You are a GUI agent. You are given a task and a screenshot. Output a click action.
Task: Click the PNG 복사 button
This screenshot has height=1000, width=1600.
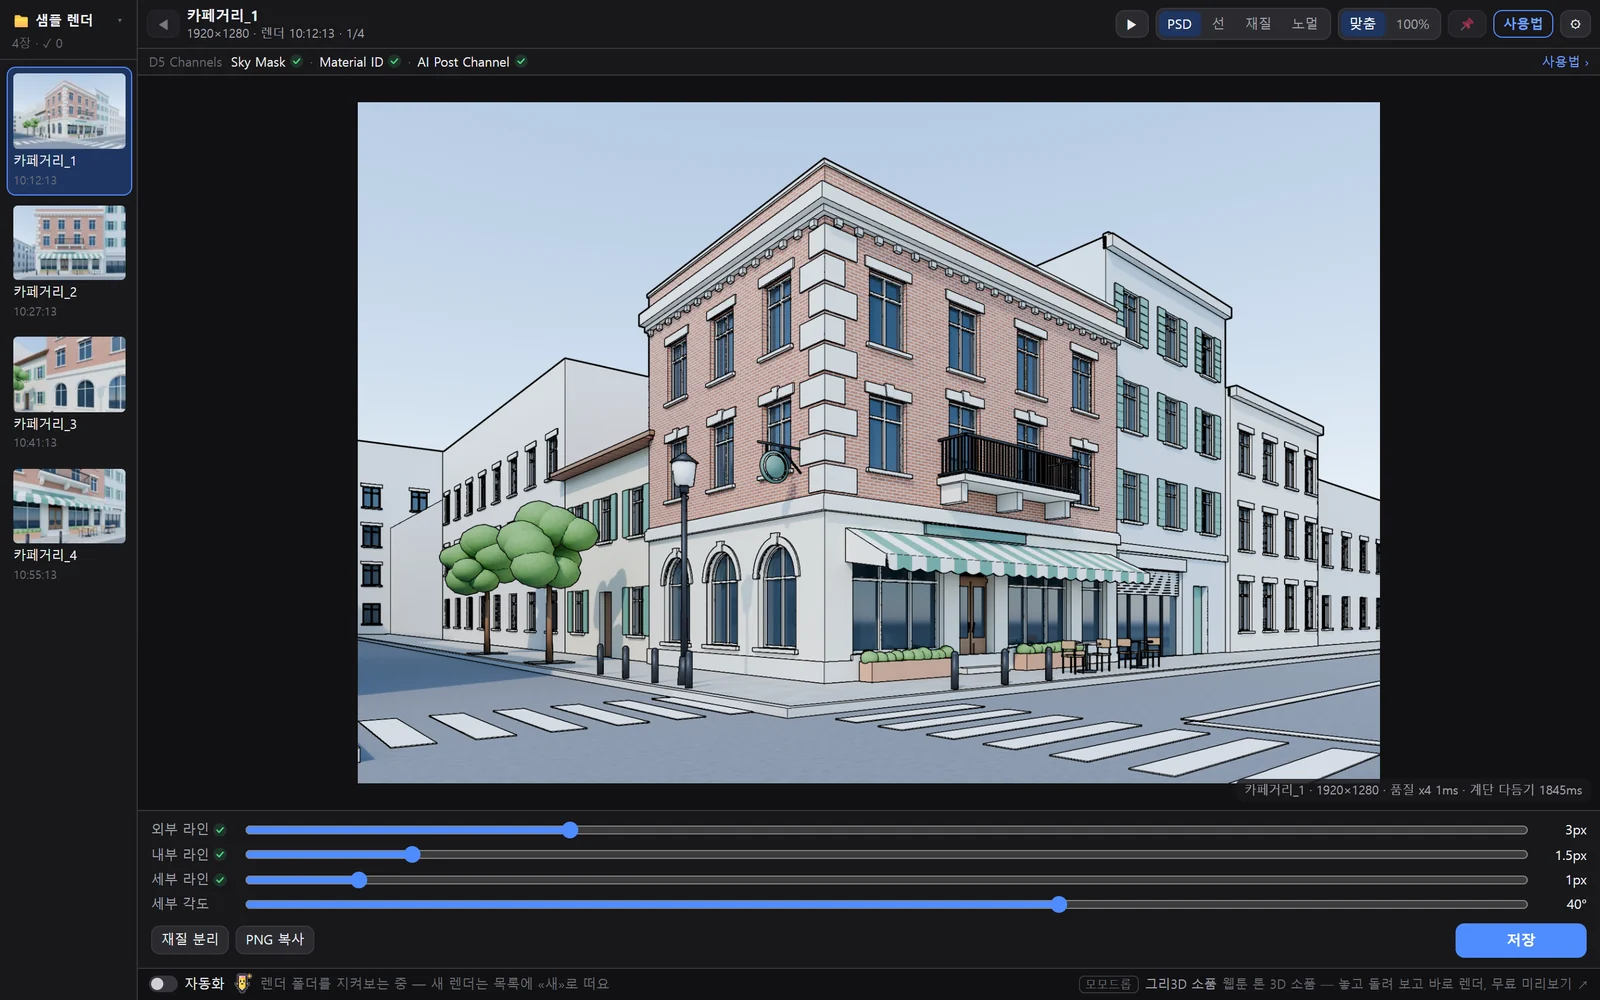[x=275, y=939]
